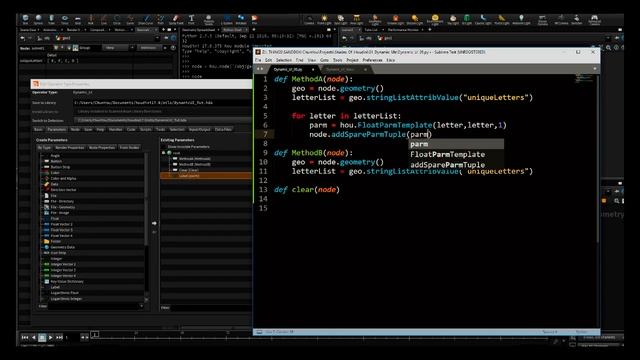Select the Draw Curve shelf tool
Viewport: 640px width, 360px height.
(x=146, y=20)
